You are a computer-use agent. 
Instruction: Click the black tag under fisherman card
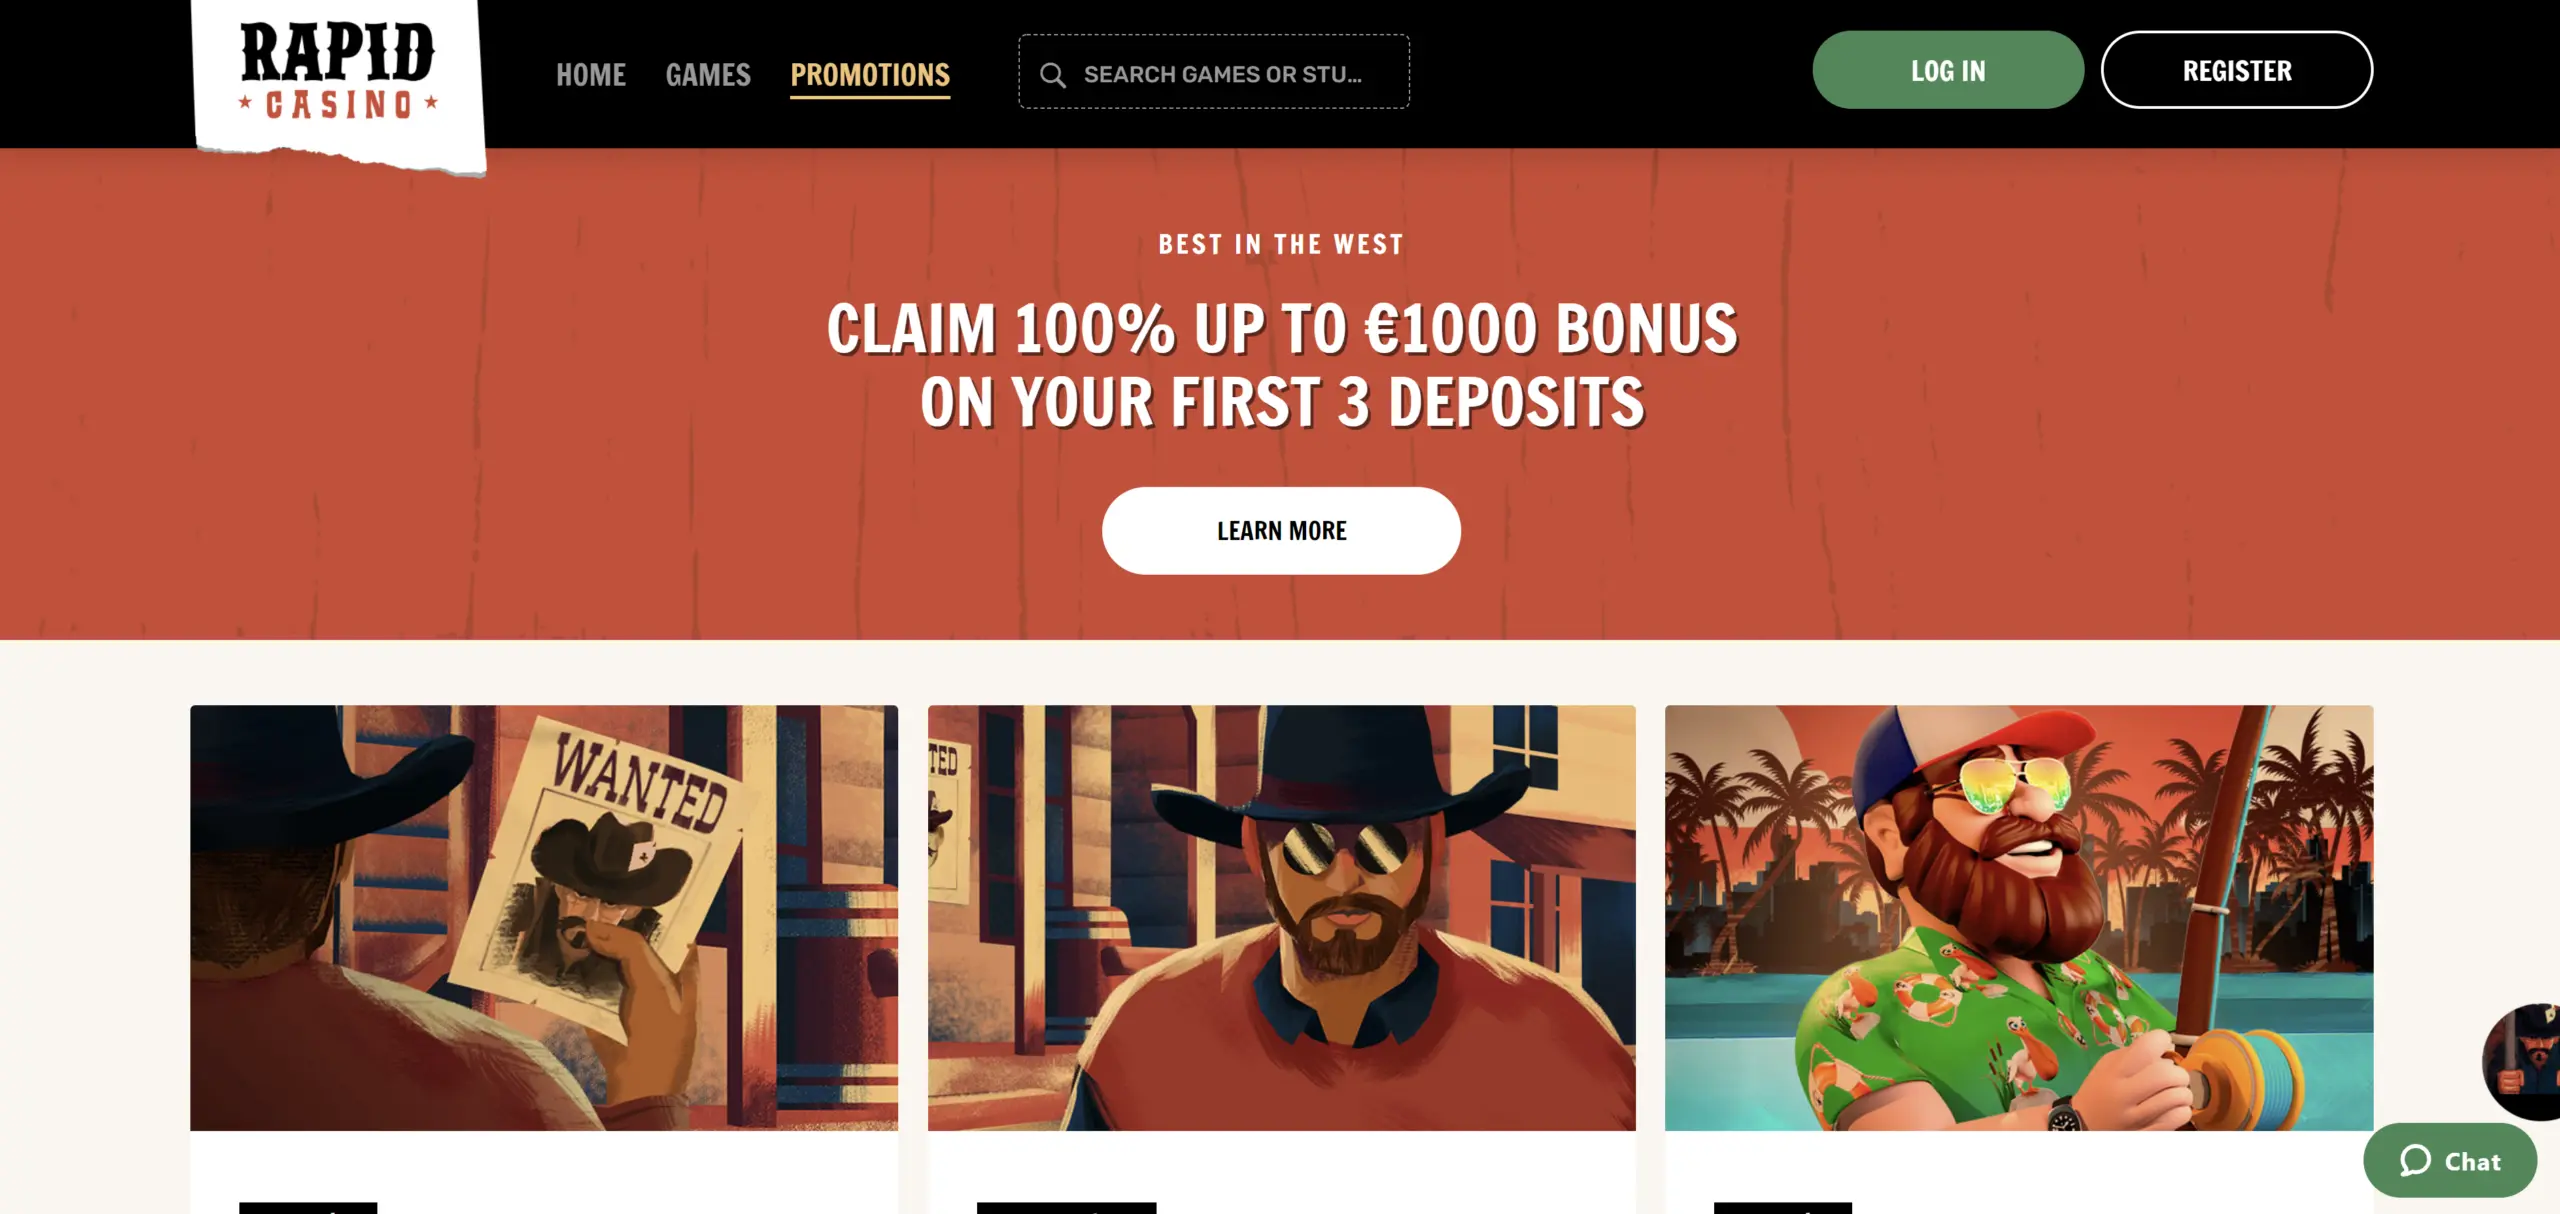click(x=1782, y=1208)
